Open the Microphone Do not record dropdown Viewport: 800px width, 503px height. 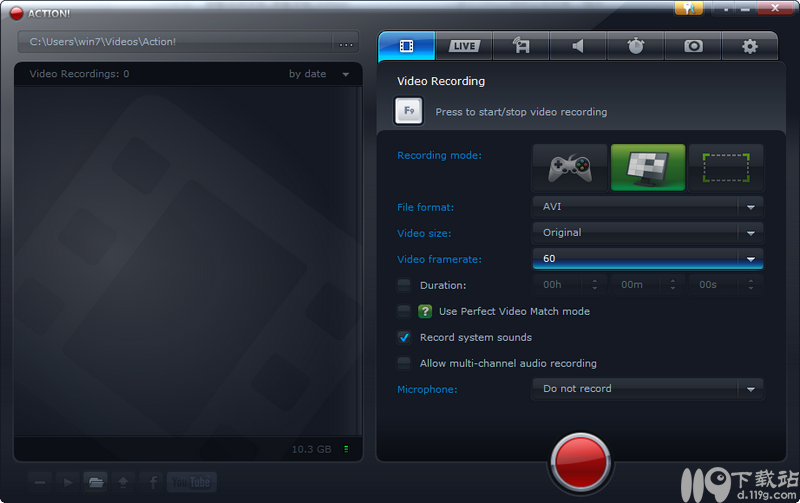[x=647, y=389]
